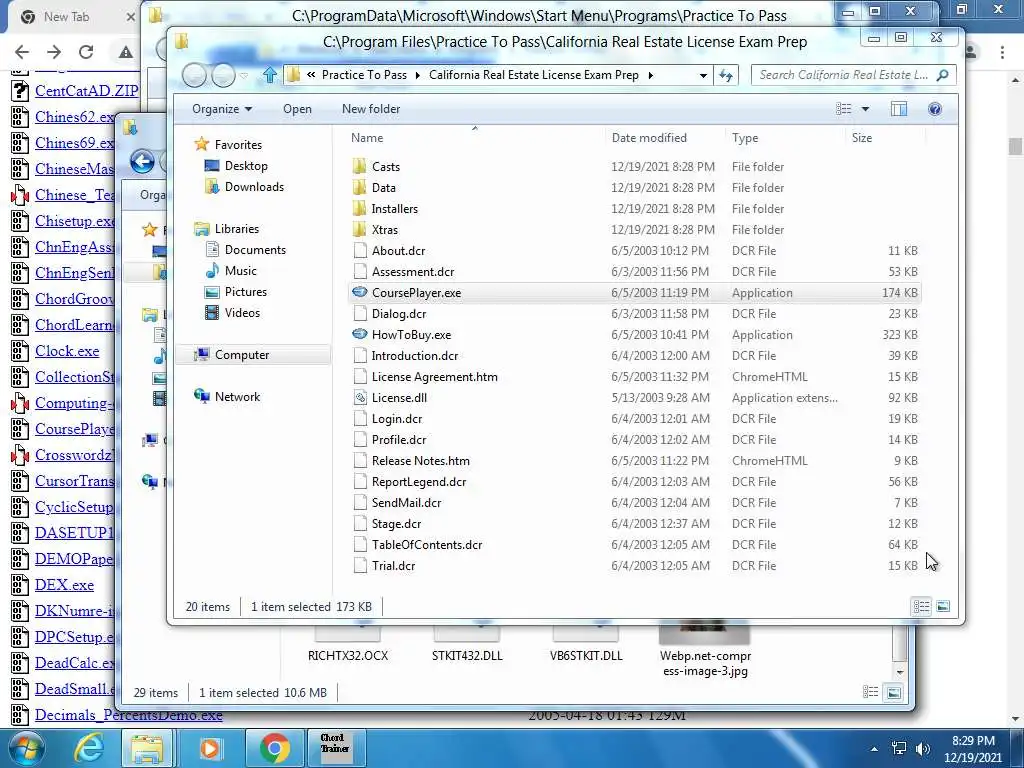The height and width of the screenshot is (768, 1024).
Task: Open Windows Explorer taskbar button
Action: pyautogui.click(x=148, y=748)
